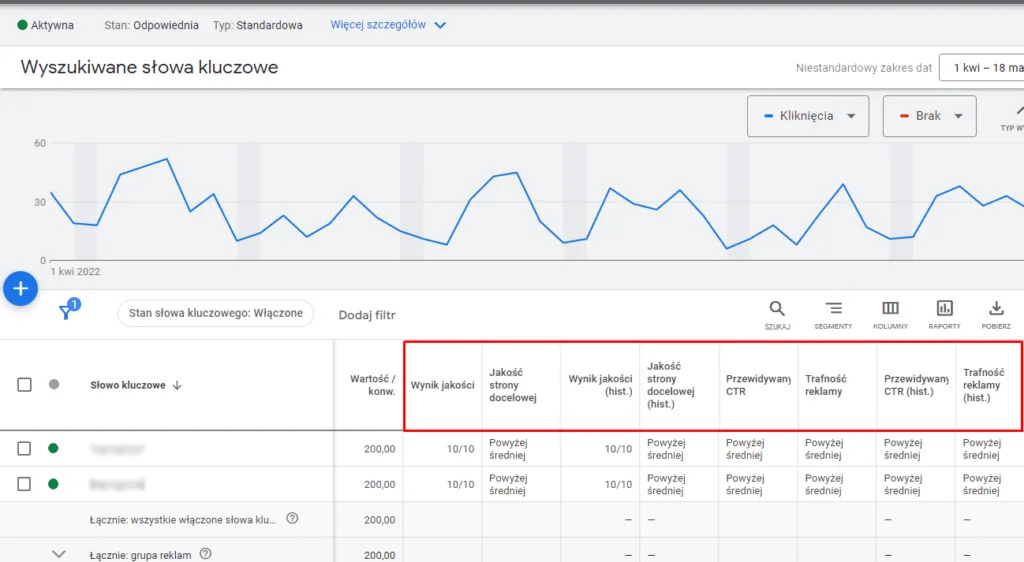Sort by Jakość strony docelowej column
The width and height of the screenshot is (1024, 562).
click(x=513, y=385)
